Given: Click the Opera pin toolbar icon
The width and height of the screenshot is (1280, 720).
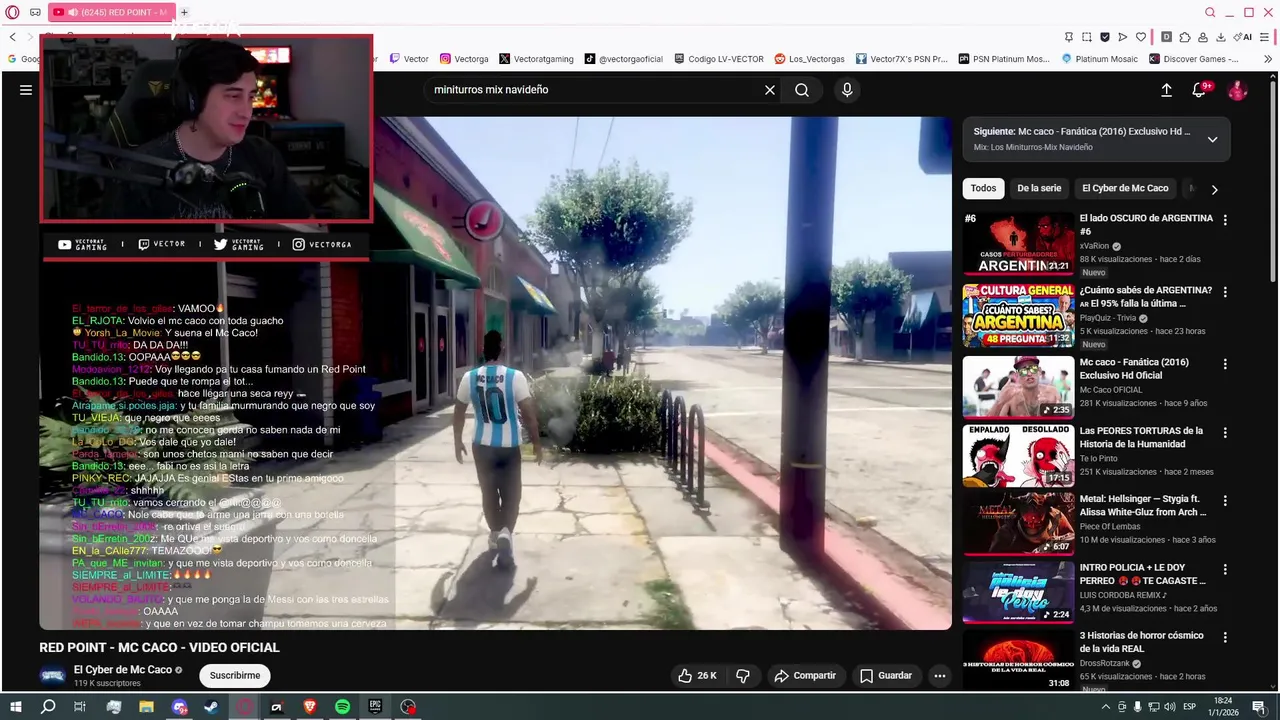Looking at the screenshot, I should pos(1068,37).
